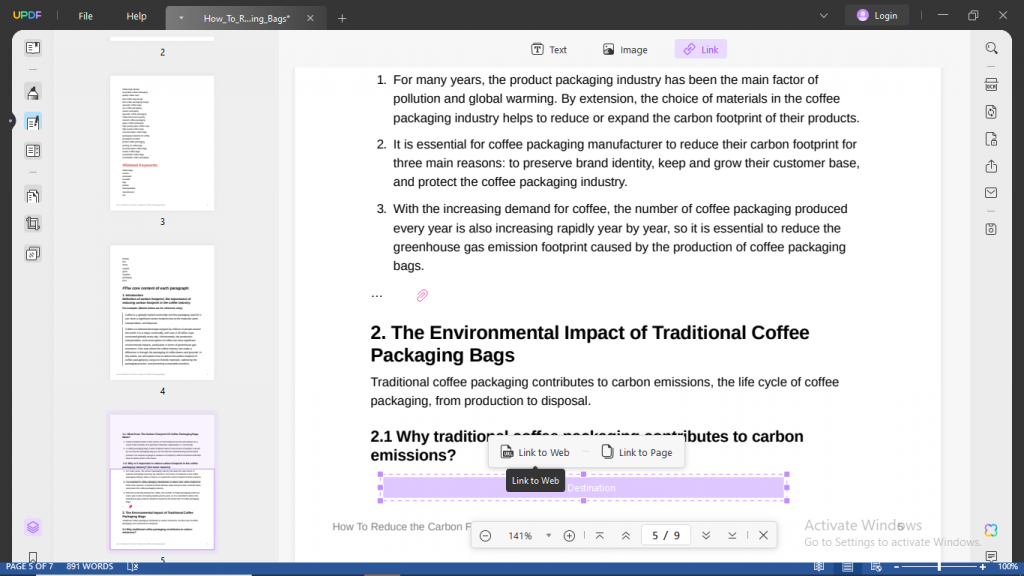Click the Login button
The width and height of the screenshot is (1024, 576).
(x=875, y=16)
